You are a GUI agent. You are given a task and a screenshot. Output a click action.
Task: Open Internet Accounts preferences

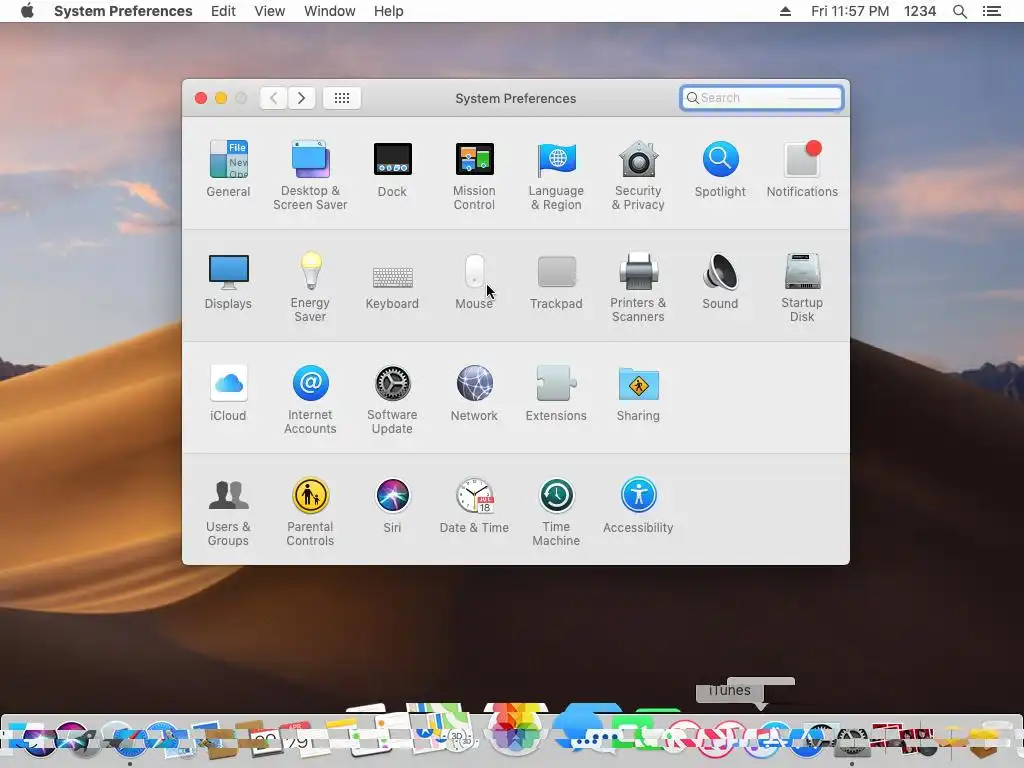[310, 400]
